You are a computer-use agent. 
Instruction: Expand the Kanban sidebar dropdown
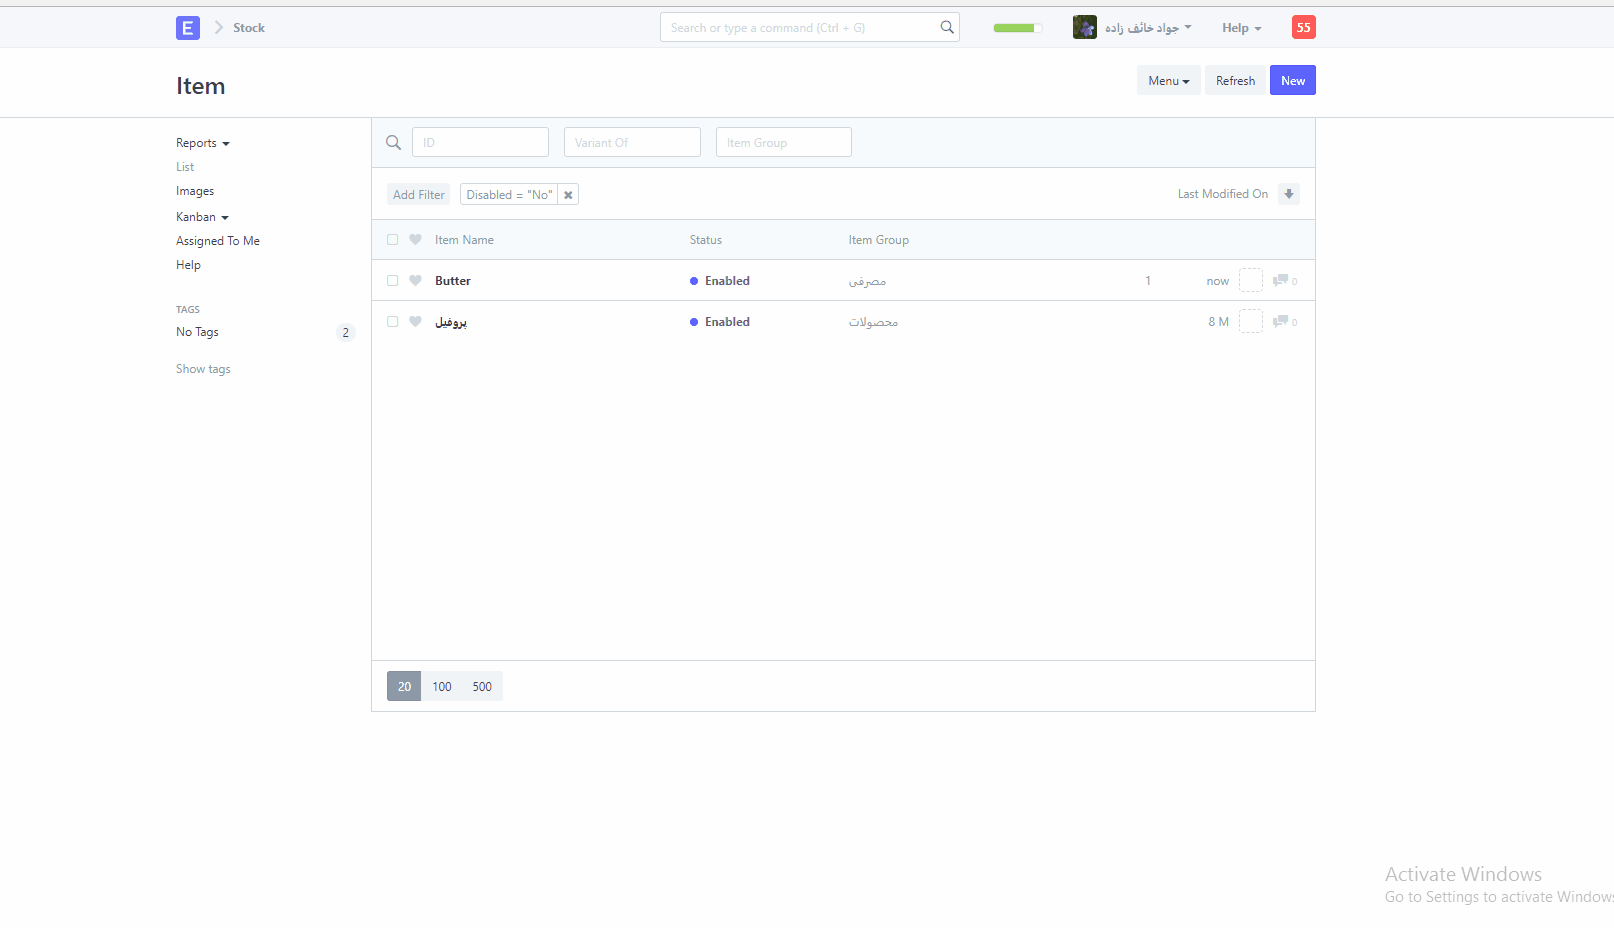pyautogui.click(x=202, y=217)
